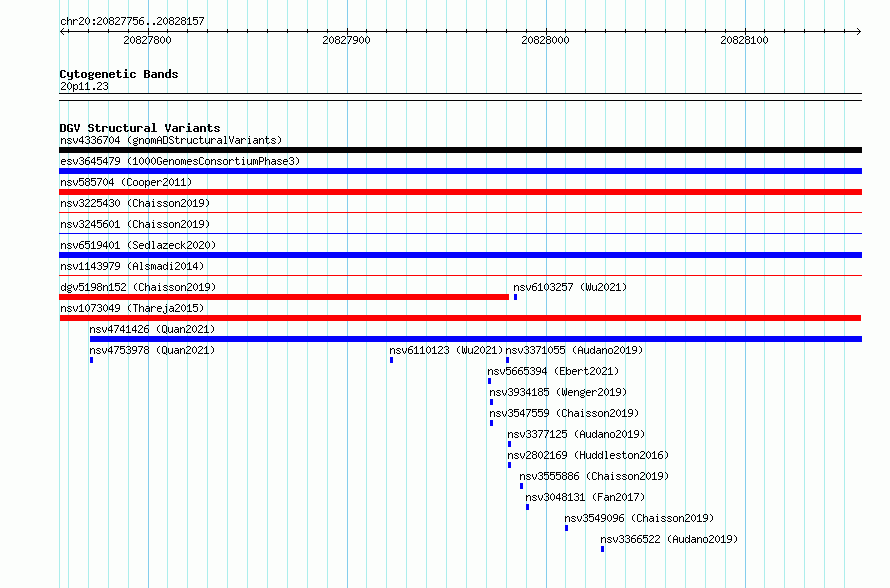Open nsv2802169 Huddleston2016 label

coord(588,455)
